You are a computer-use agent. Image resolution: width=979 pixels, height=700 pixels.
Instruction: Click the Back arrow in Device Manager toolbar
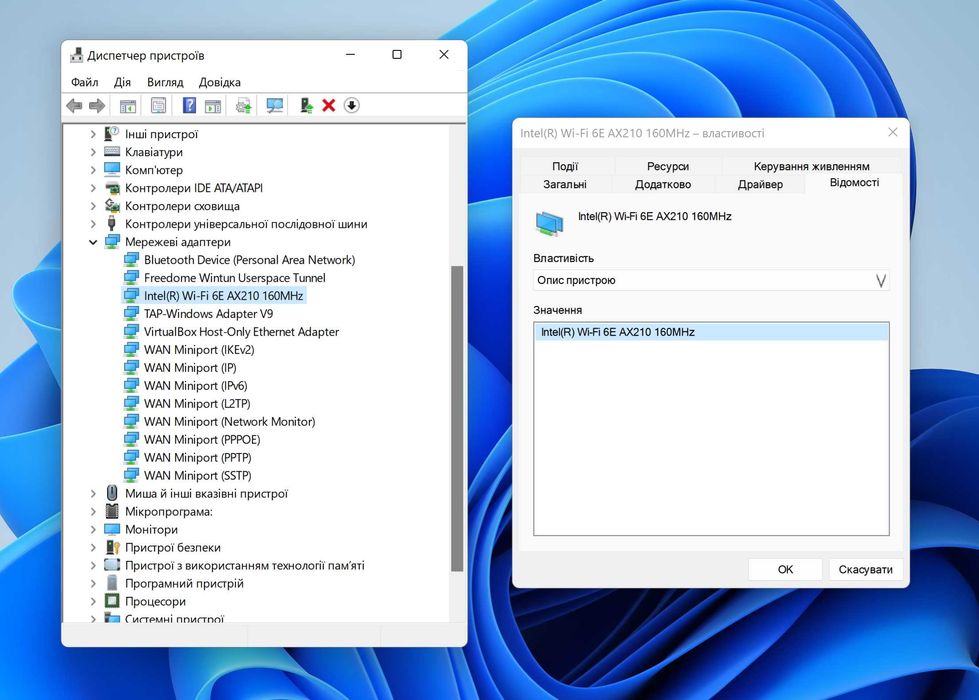coord(74,106)
